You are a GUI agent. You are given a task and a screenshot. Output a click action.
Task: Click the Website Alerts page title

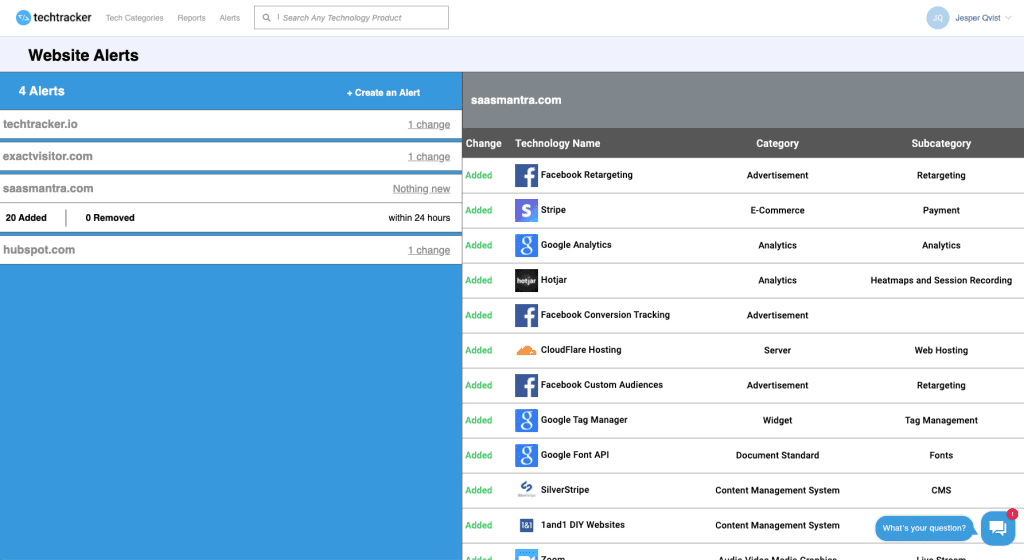[84, 55]
